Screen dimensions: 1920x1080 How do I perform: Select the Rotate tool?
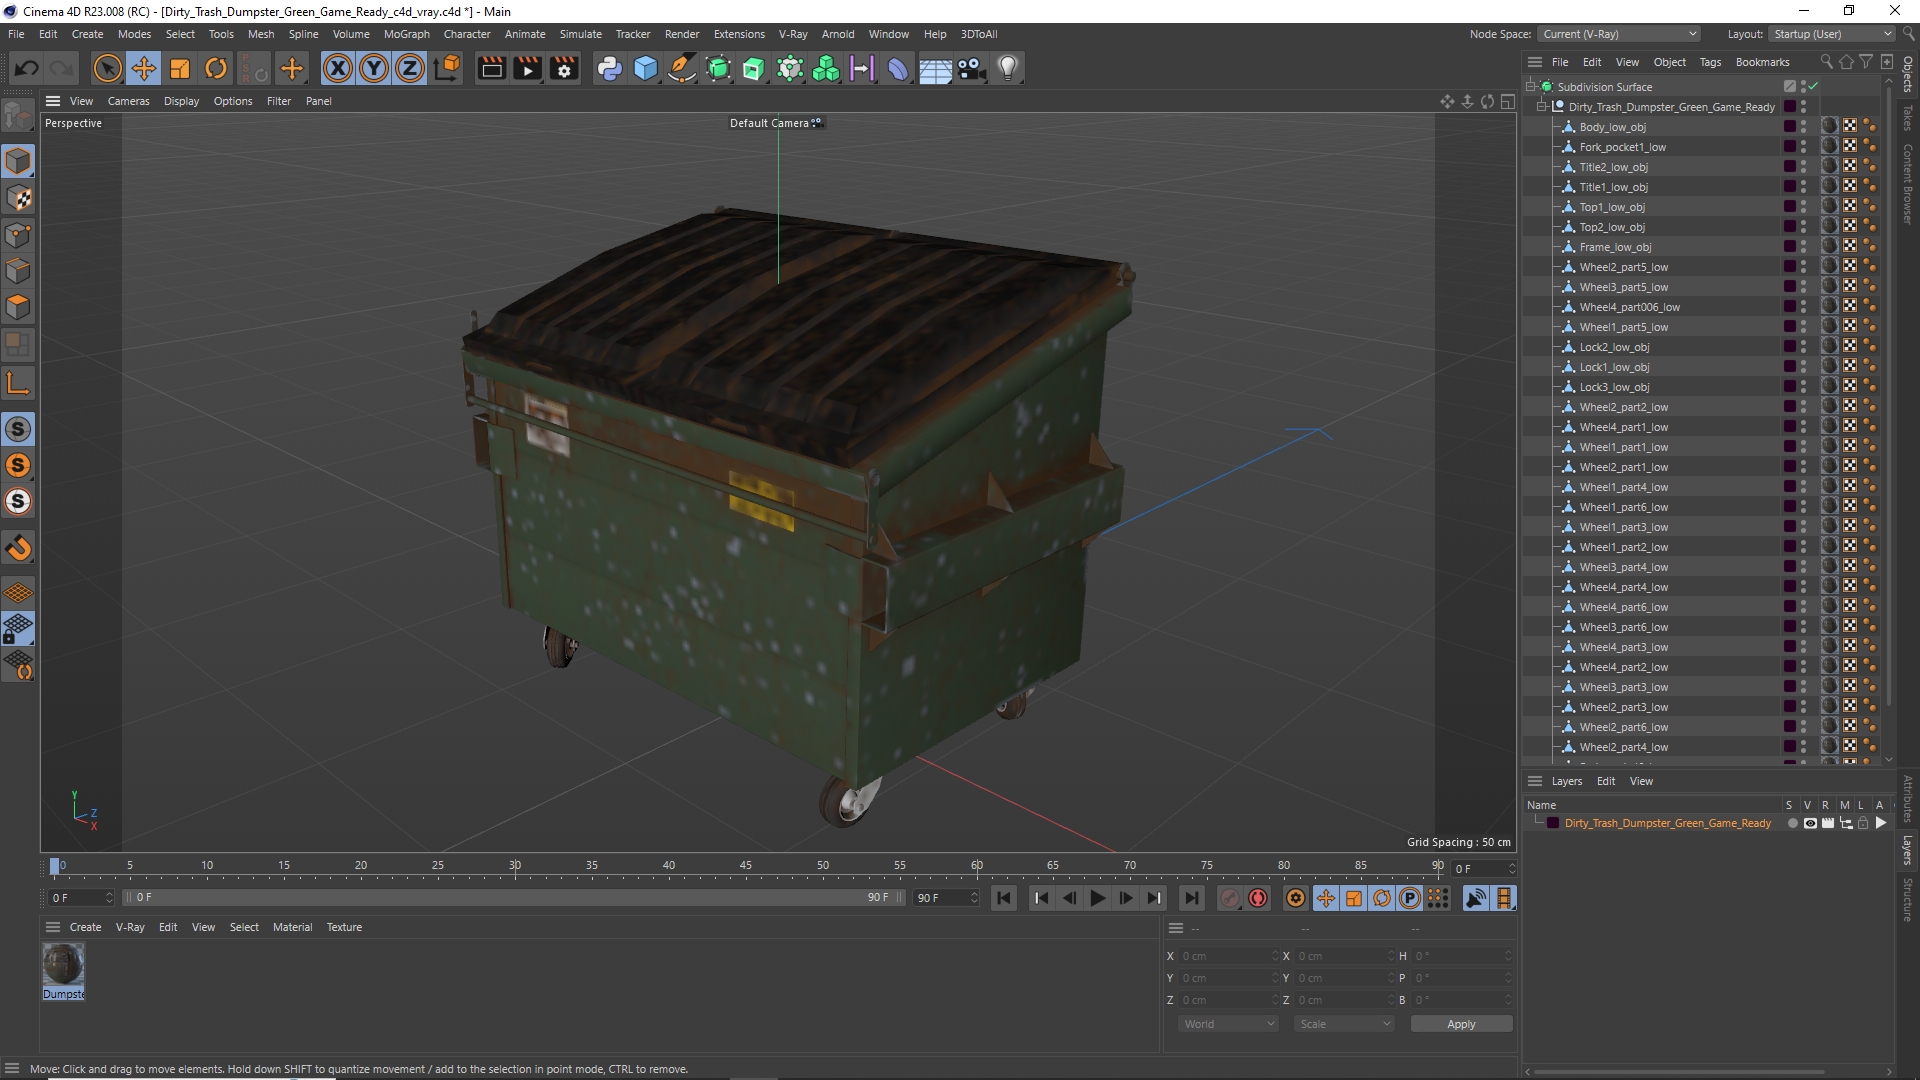(216, 68)
